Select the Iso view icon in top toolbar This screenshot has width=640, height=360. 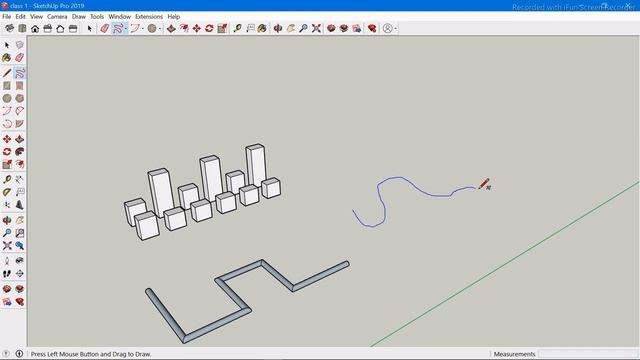[10, 28]
